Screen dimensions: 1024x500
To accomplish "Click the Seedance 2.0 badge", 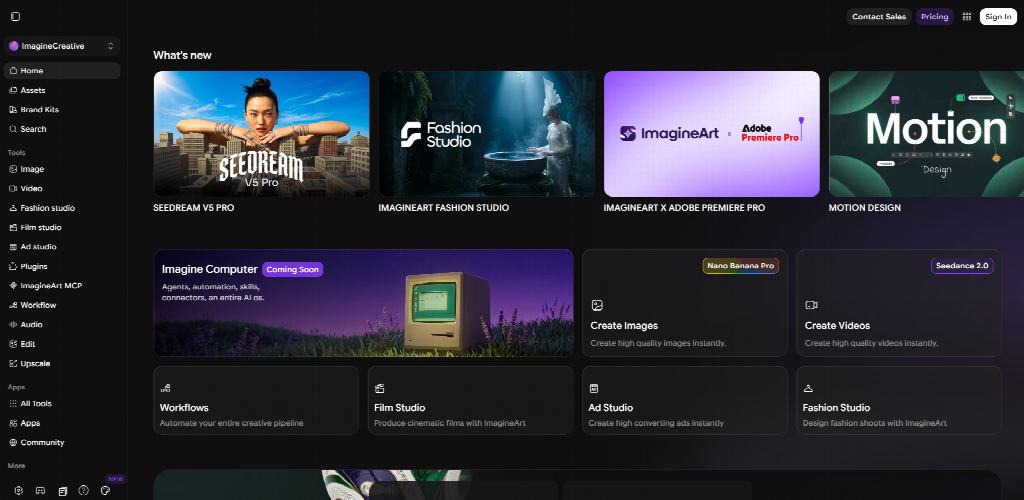I will pyautogui.click(x=962, y=266).
